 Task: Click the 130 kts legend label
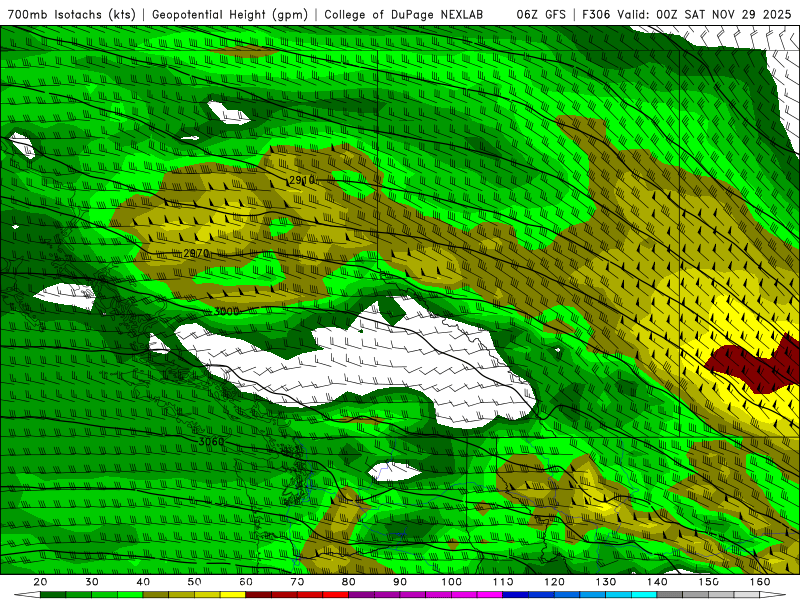[606, 582]
